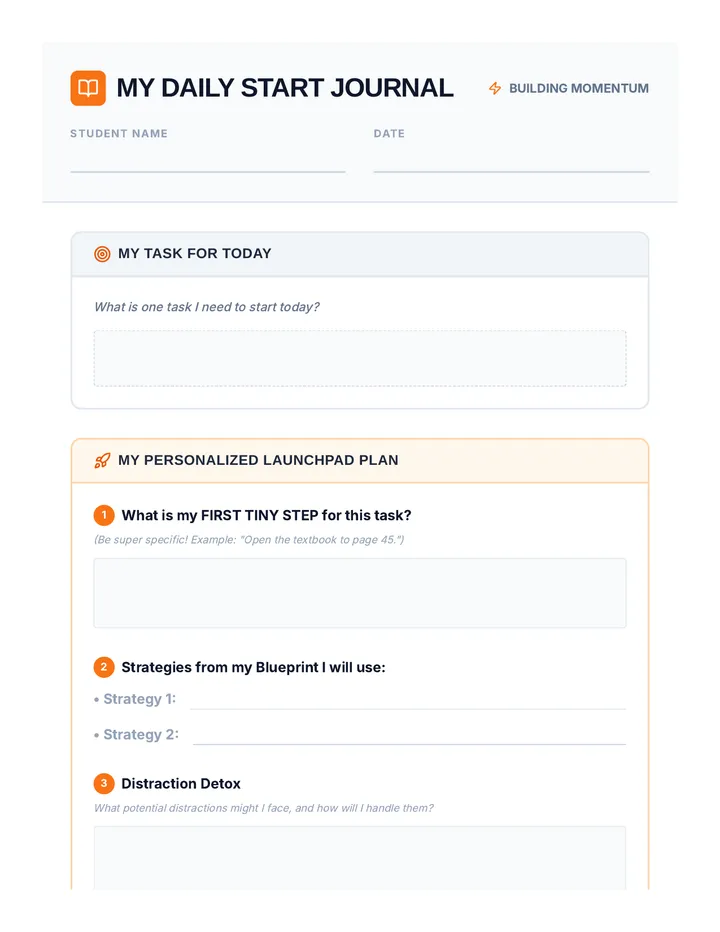Click the First Tiny Step answer box
This screenshot has width=720, height=932.
360,593
